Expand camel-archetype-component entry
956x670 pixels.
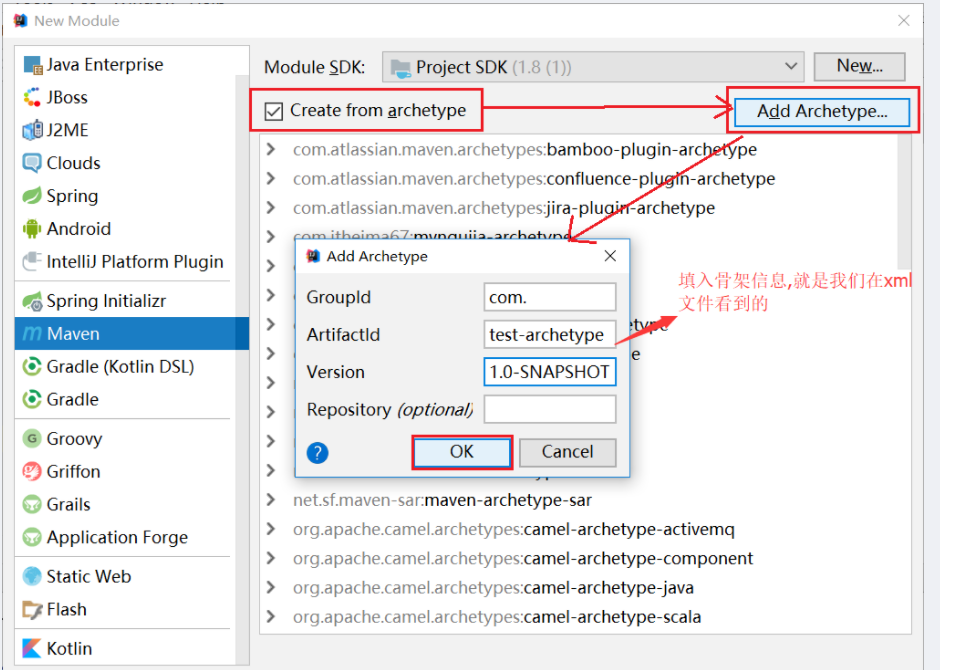pyautogui.click(x=271, y=558)
